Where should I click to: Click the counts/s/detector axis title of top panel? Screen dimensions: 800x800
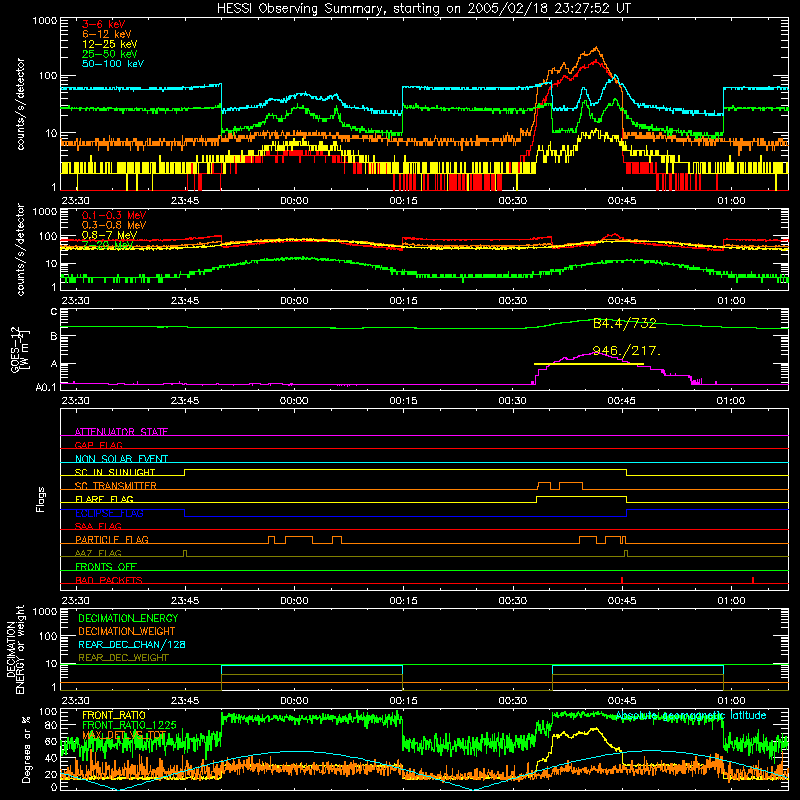tap(20, 104)
